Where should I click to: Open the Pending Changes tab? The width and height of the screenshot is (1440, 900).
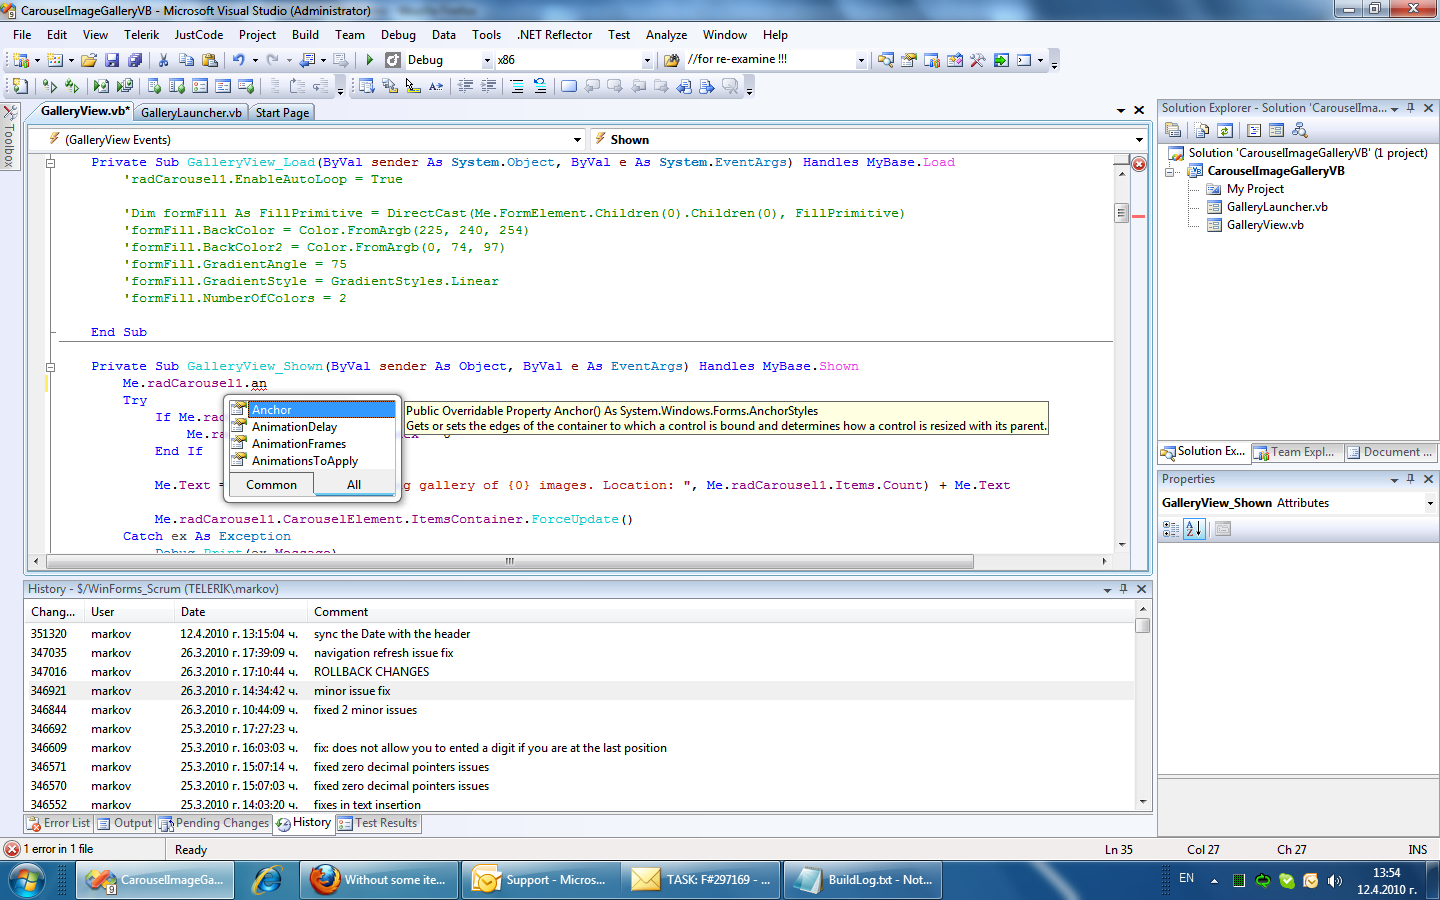pos(214,823)
